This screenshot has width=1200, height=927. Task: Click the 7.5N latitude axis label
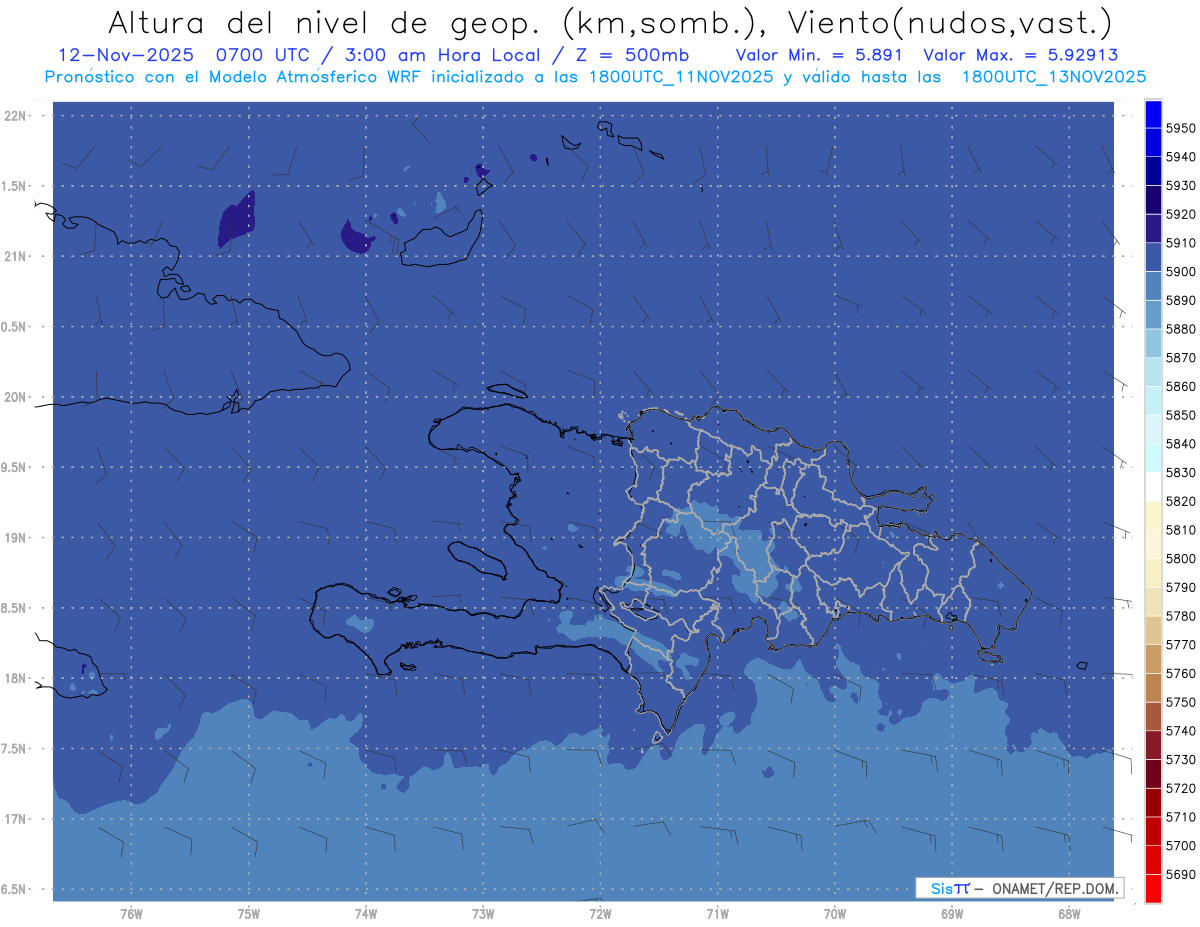[x=15, y=749]
